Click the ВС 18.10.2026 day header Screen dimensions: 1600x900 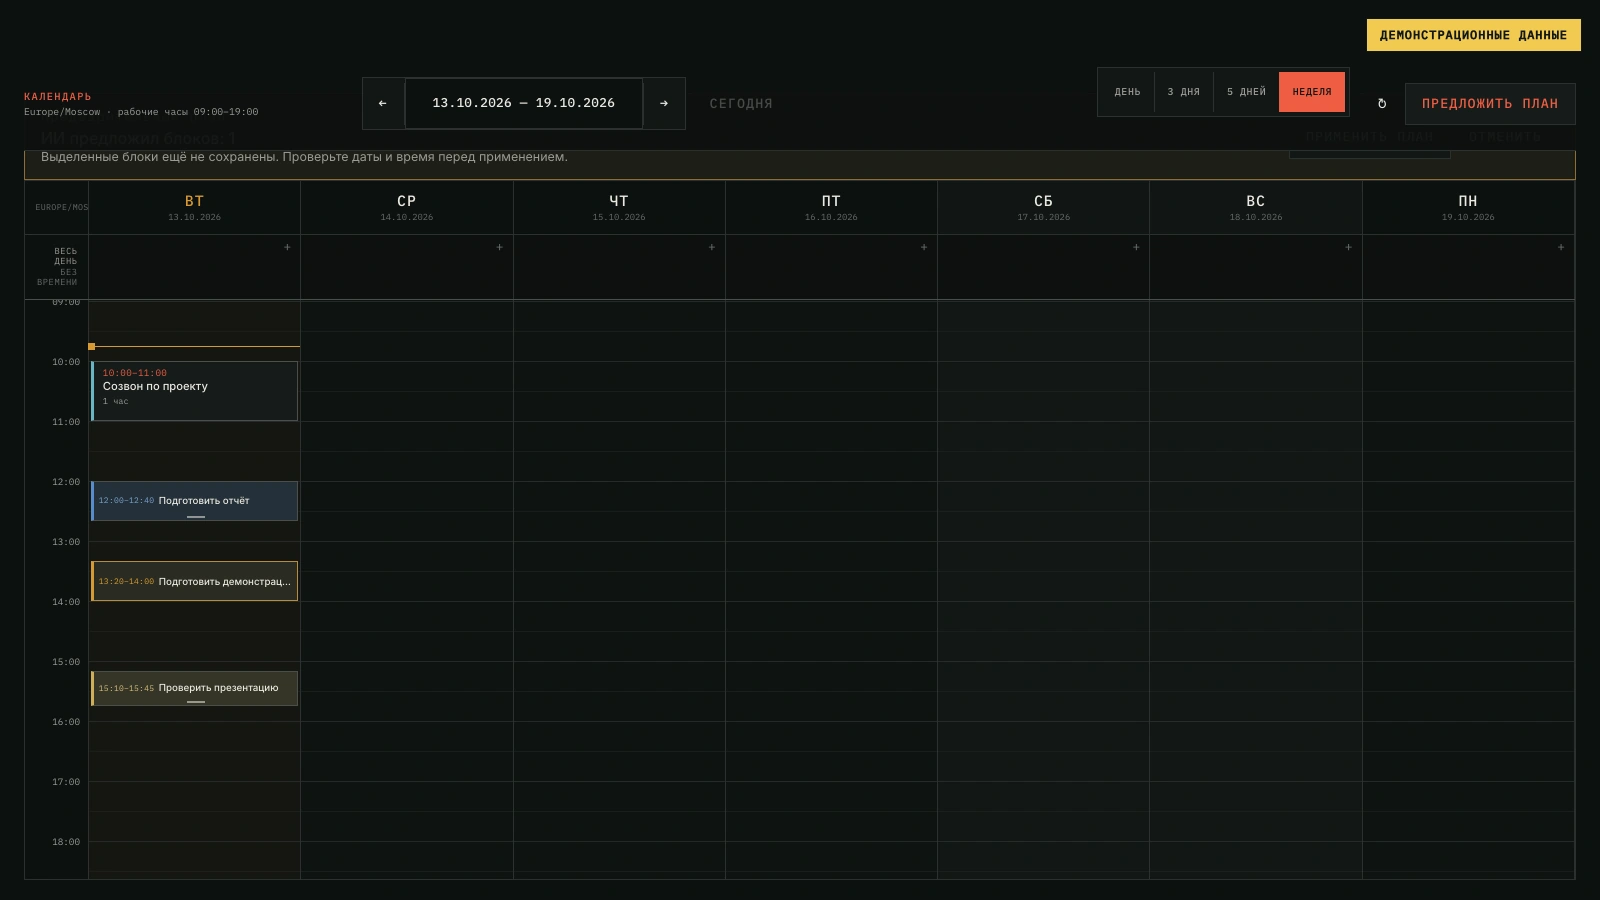(x=1256, y=208)
